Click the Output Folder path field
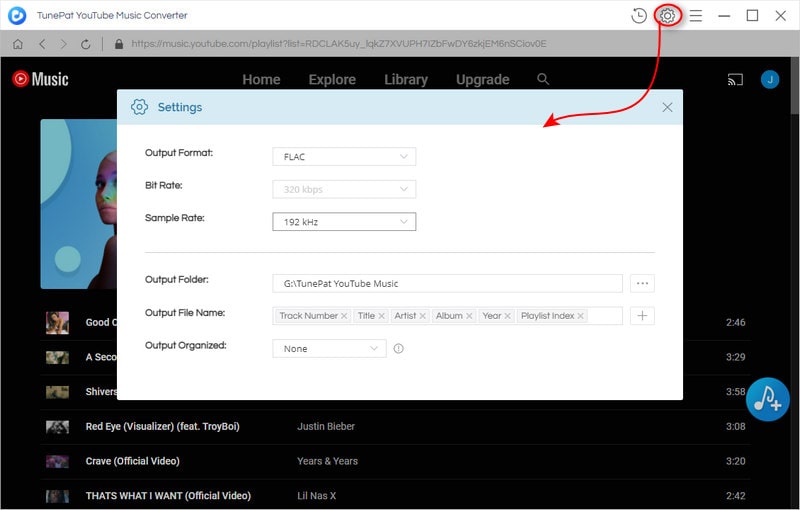 pyautogui.click(x=447, y=284)
